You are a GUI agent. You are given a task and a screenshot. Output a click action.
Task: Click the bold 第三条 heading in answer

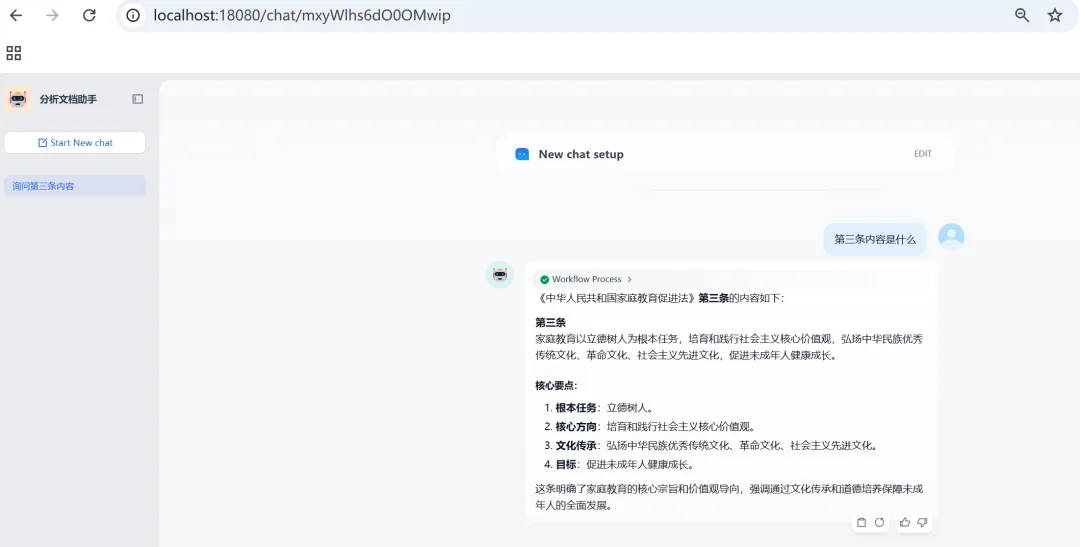[x=550, y=322]
